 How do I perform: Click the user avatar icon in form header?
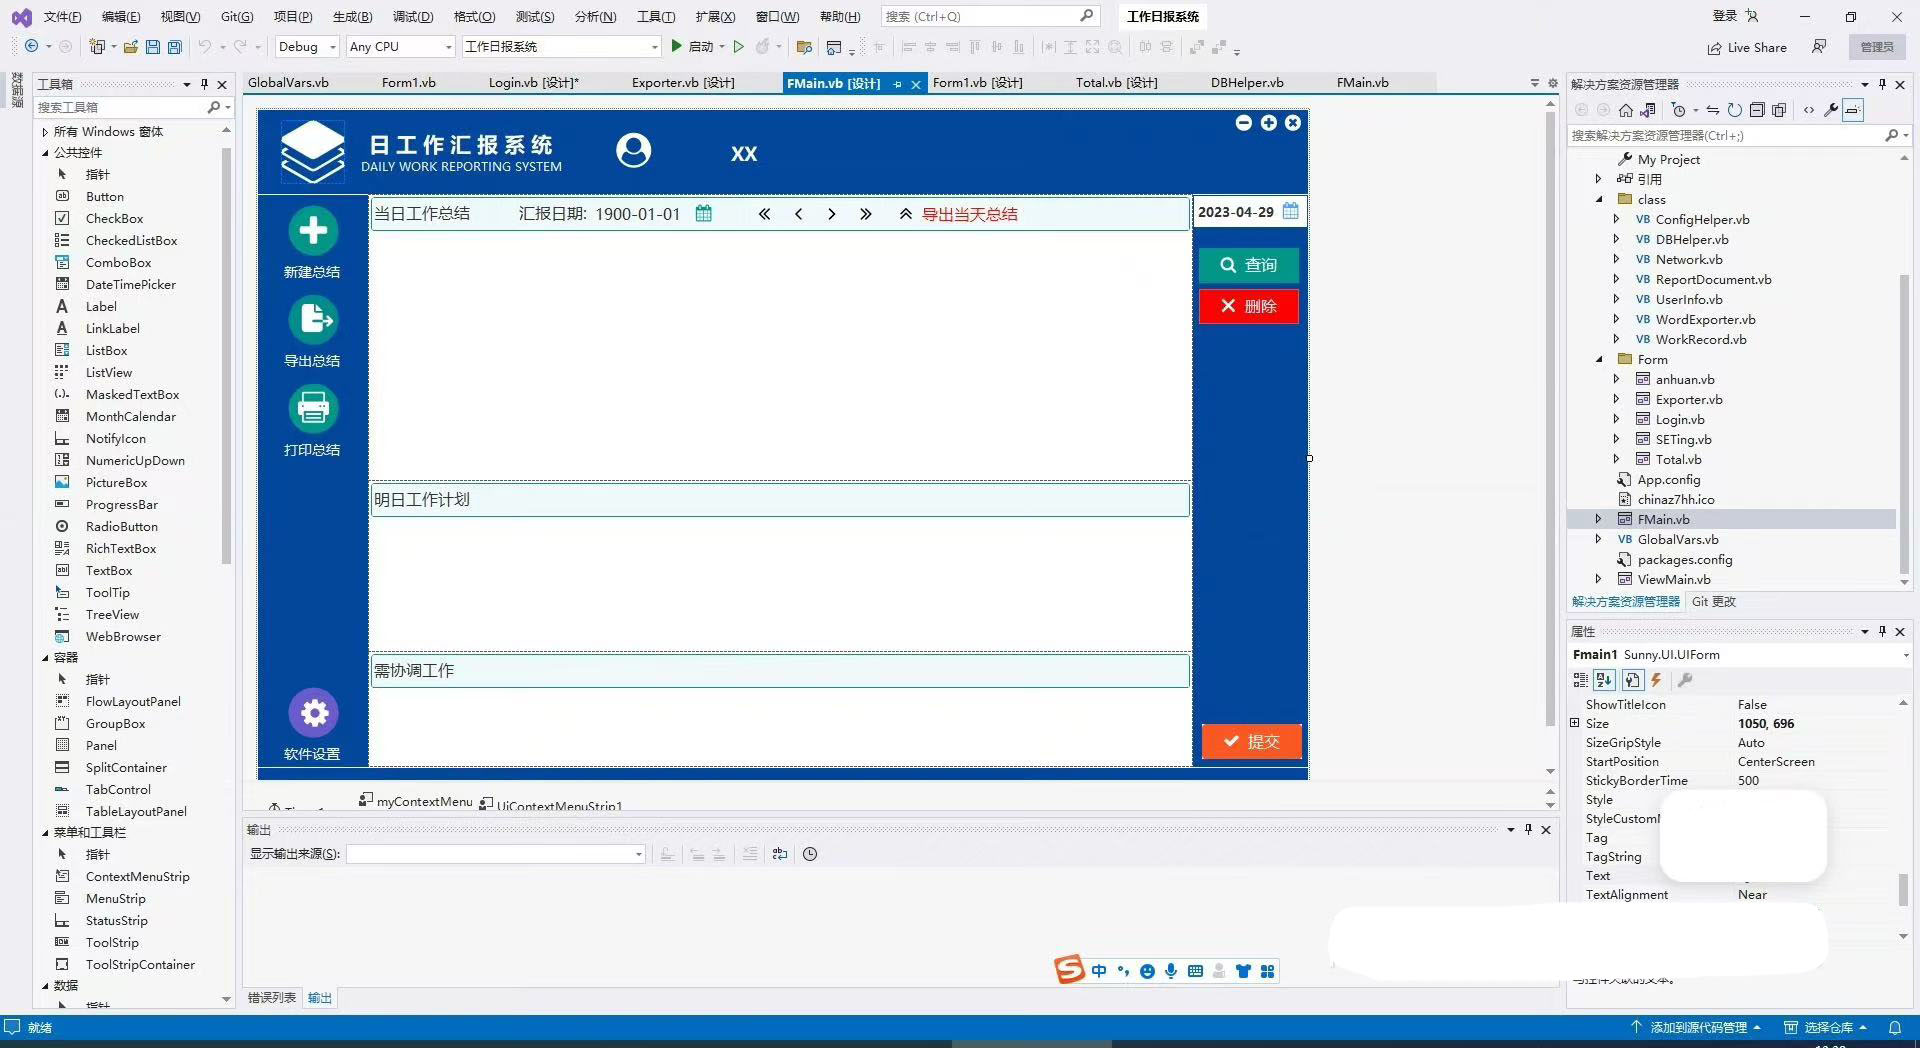pyautogui.click(x=633, y=150)
